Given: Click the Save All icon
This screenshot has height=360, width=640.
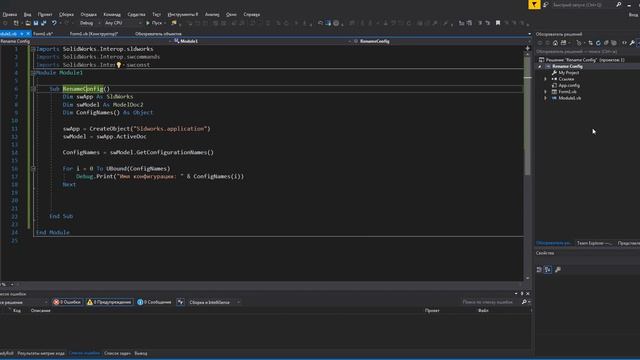Looking at the screenshot, I should click(43, 23).
